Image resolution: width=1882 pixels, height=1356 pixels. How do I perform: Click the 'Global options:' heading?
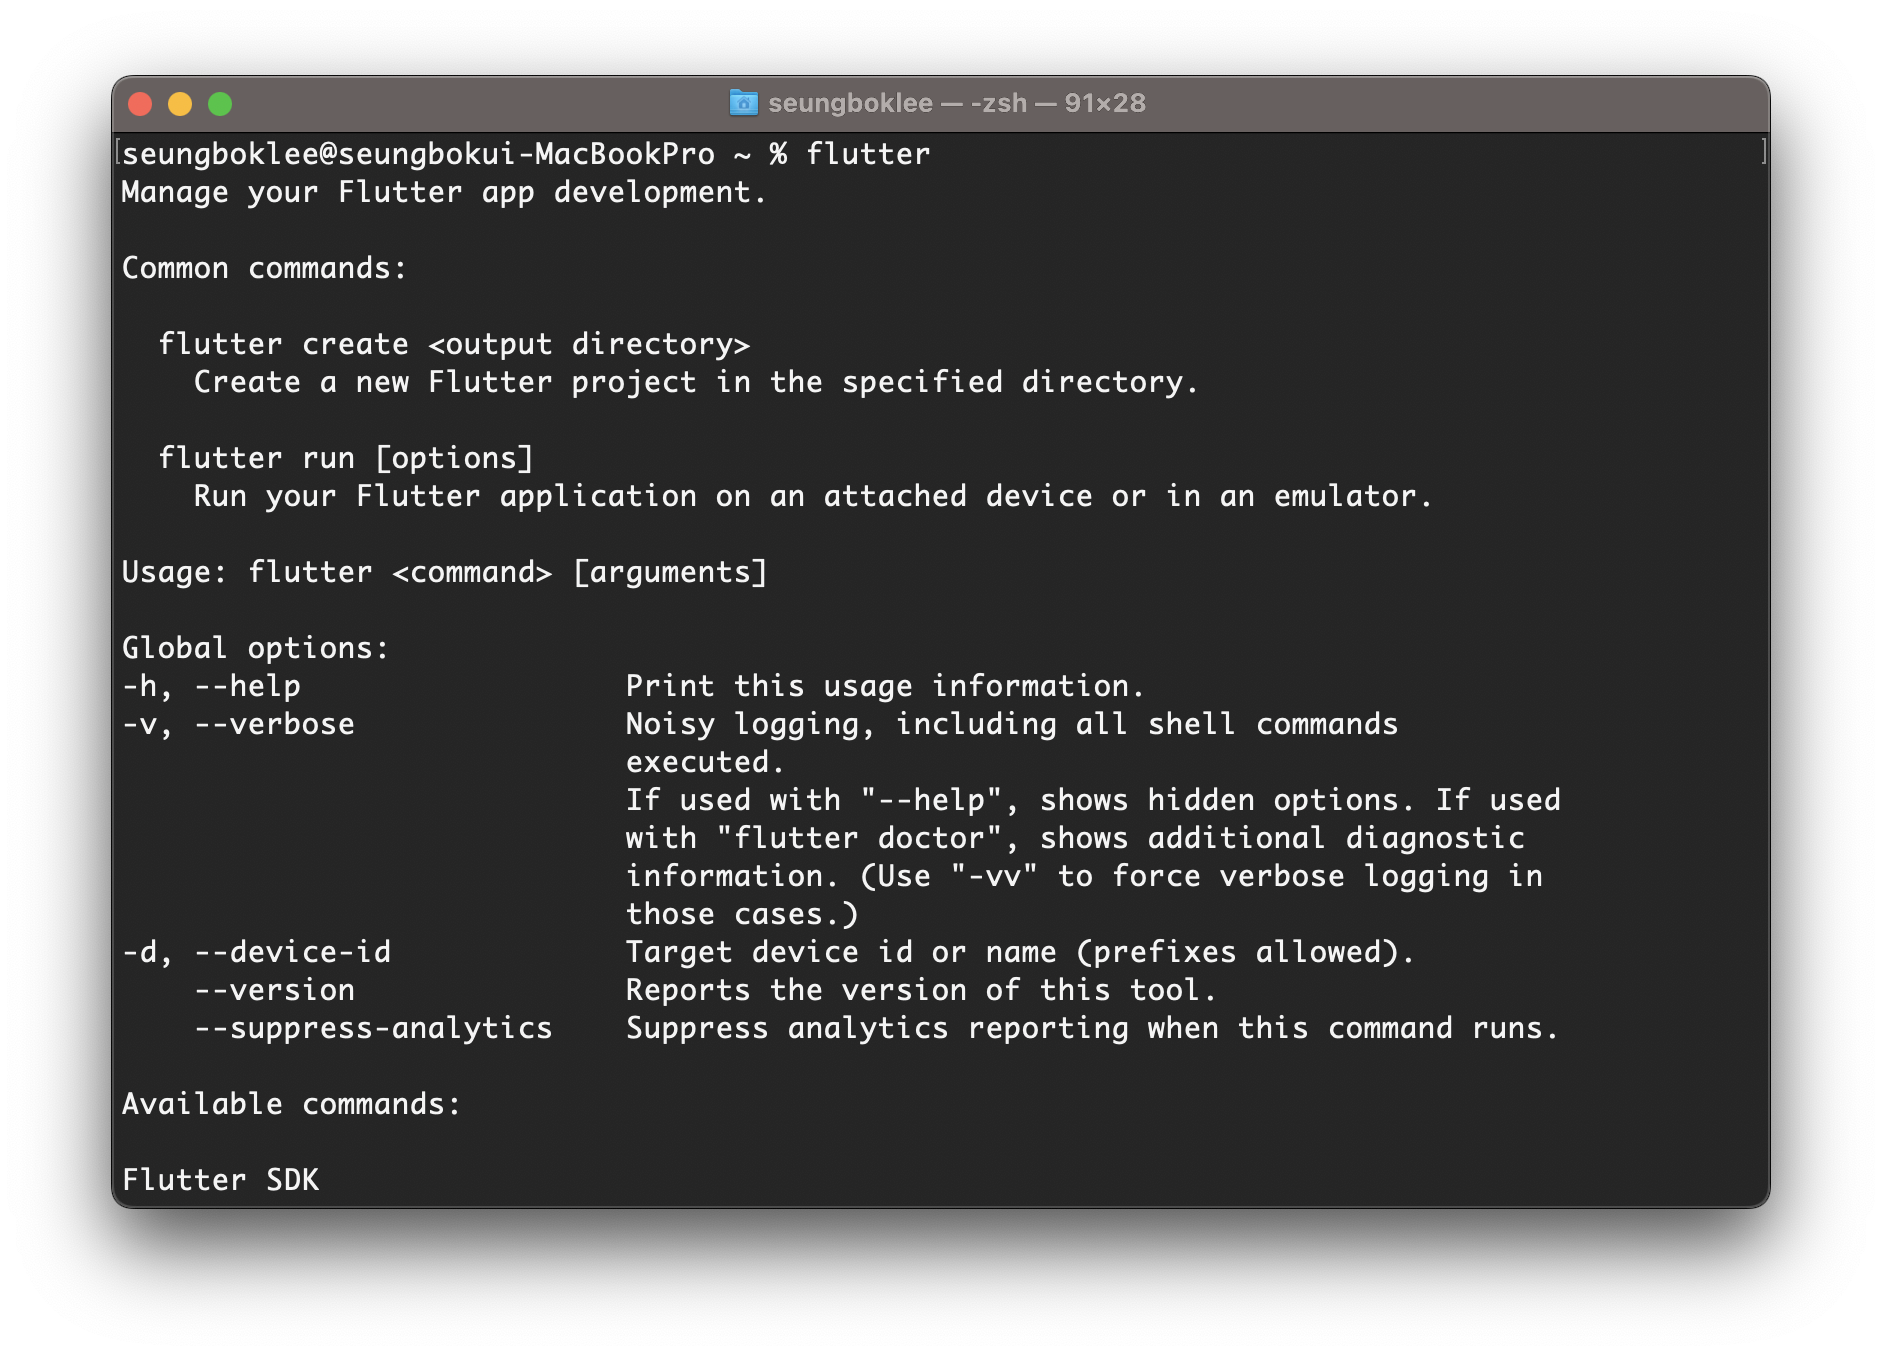(x=255, y=648)
